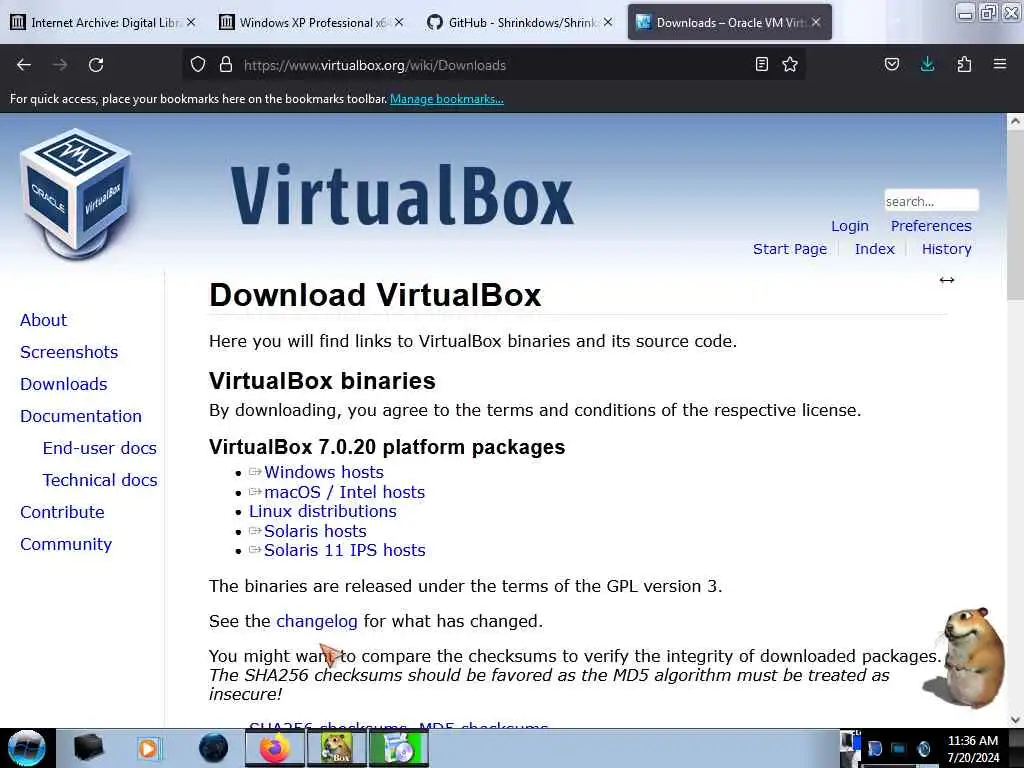Viewport: 1024px width, 768px height.
Task: Open the dark globe taskbar icon
Action: pos(214,748)
